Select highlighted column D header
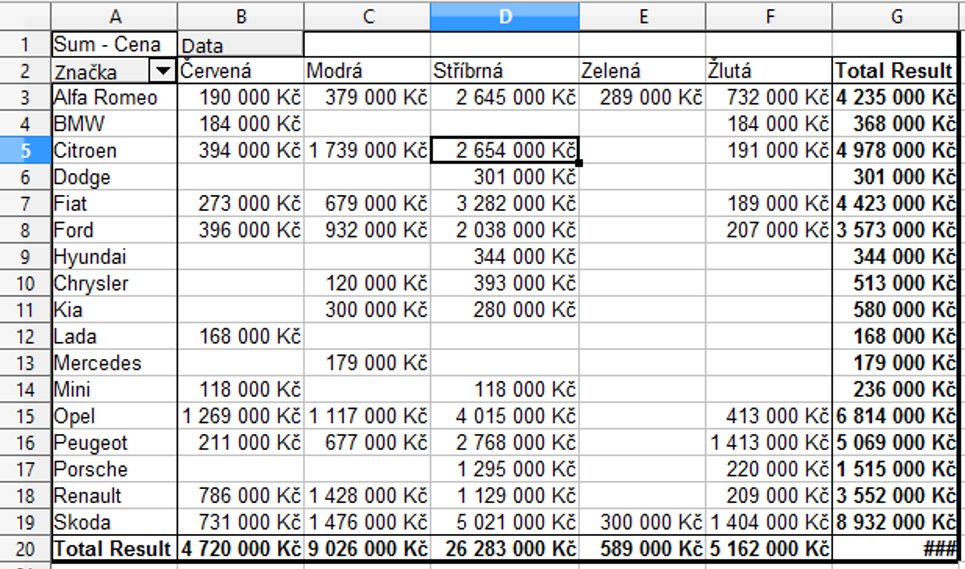The width and height of the screenshot is (965, 569). pyautogui.click(x=505, y=17)
